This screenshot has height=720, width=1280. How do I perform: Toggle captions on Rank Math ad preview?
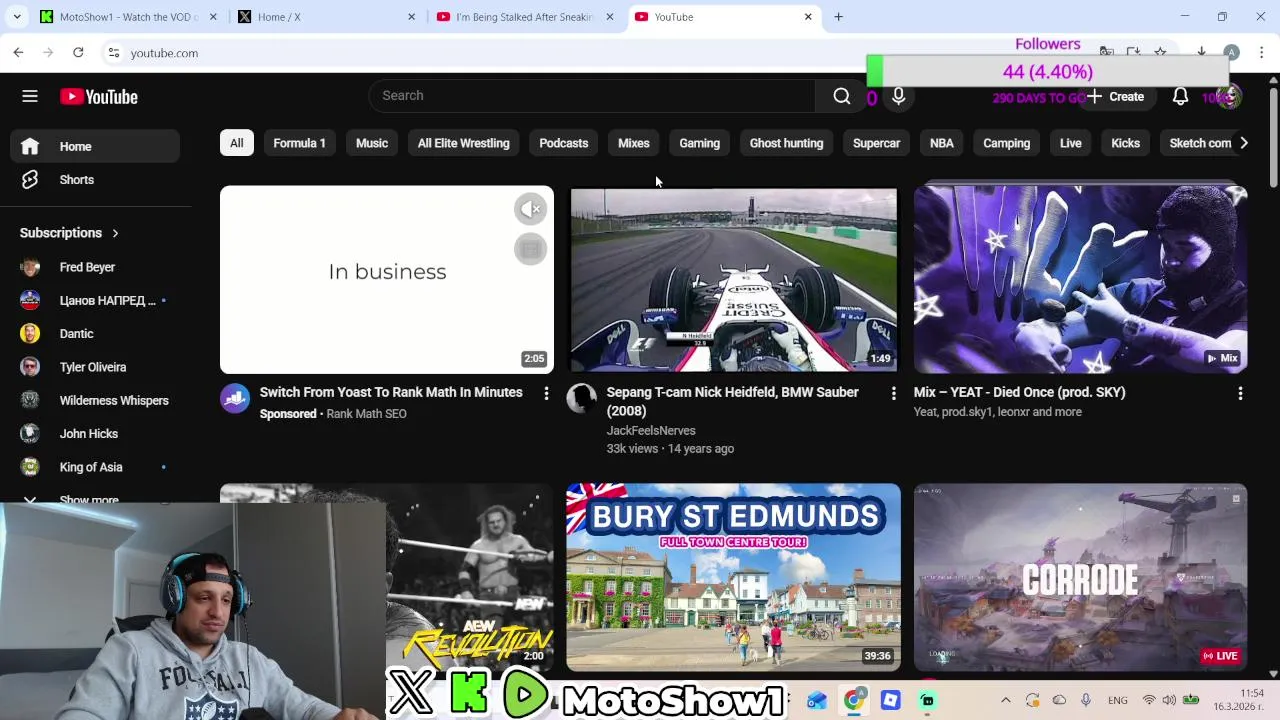point(531,249)
